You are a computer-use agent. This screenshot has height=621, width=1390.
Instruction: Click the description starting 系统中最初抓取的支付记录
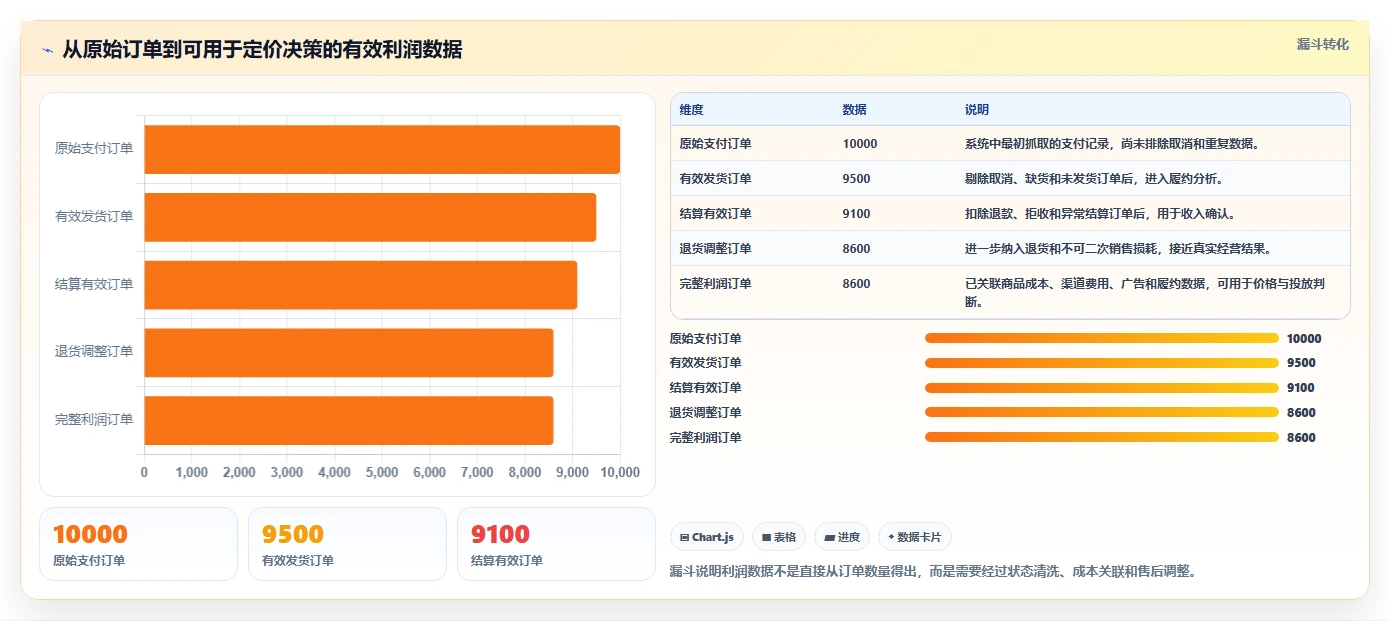[x=1112, y=144]
